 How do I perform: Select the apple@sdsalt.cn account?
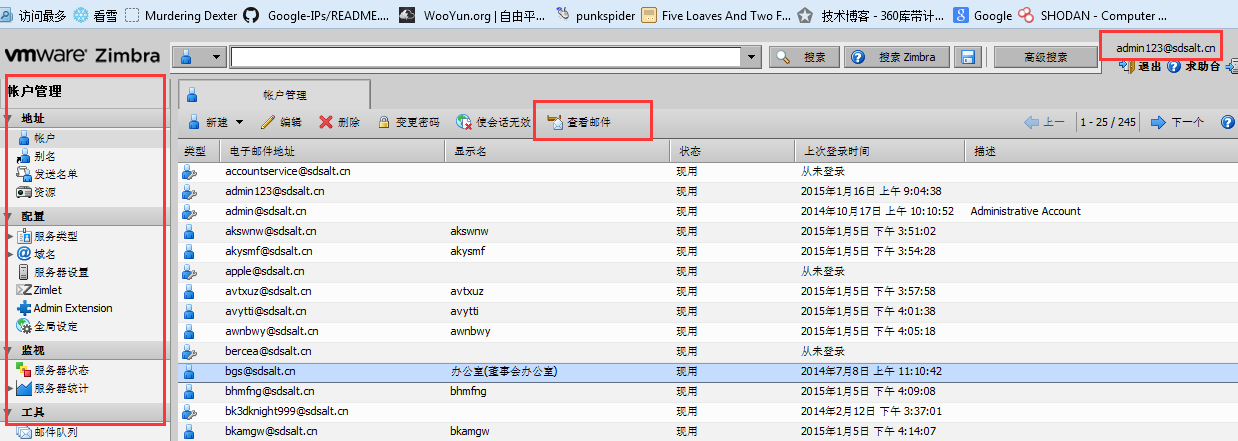[x=708, y=271]
